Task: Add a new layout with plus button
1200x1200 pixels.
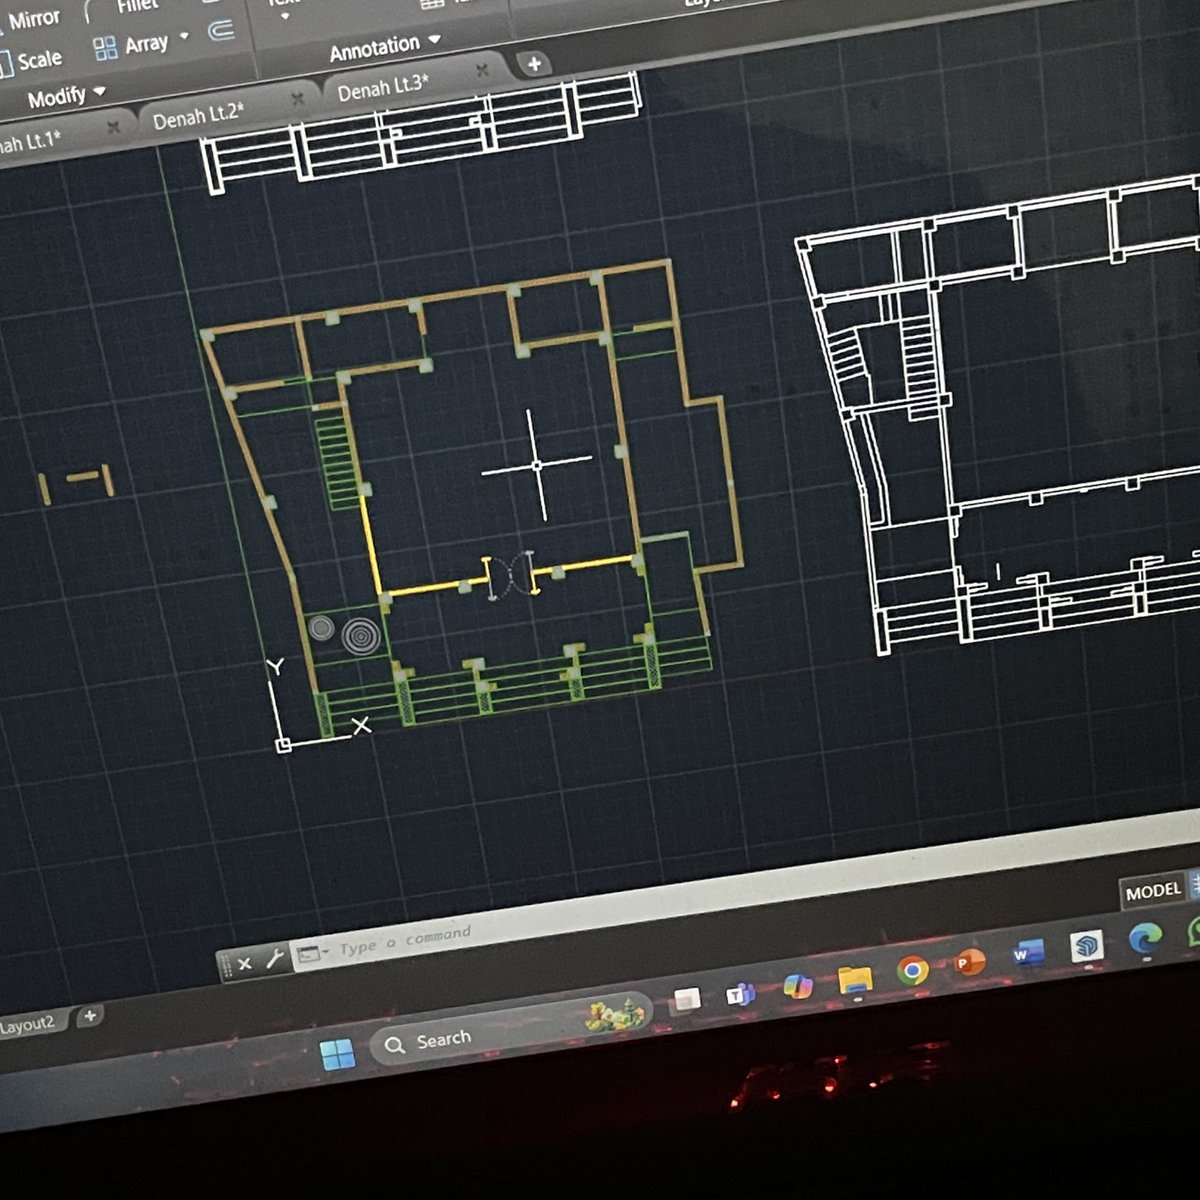Action: [x=89, y=1016]
